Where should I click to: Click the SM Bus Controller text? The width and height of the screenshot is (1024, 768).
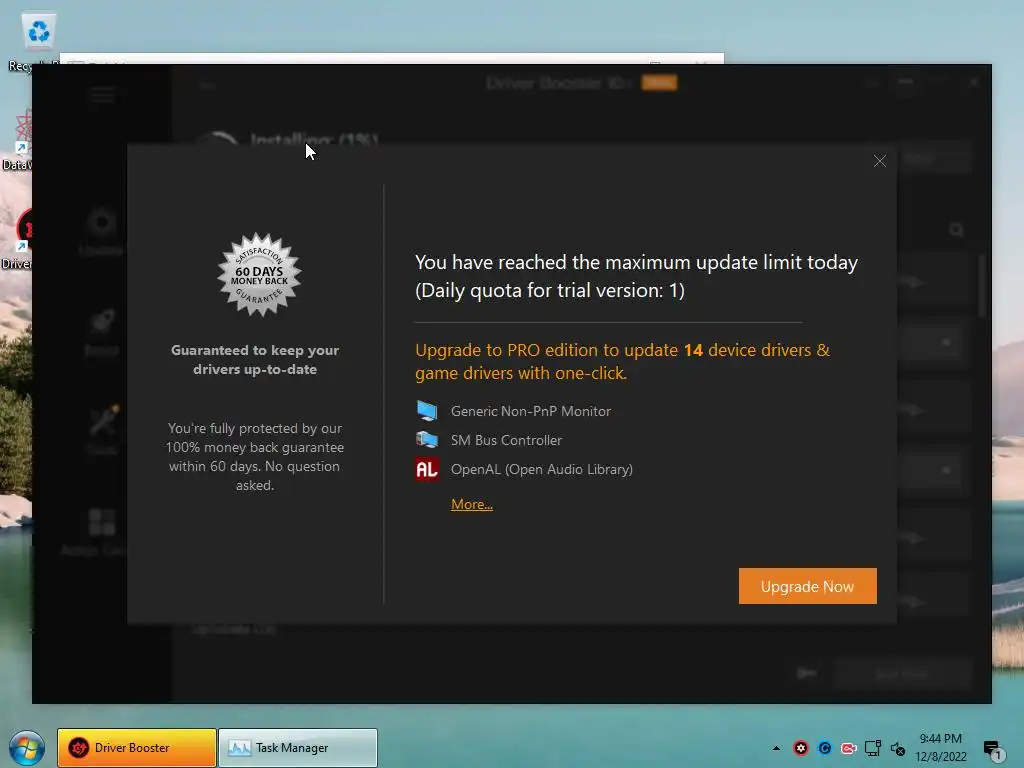click(506, 440)
